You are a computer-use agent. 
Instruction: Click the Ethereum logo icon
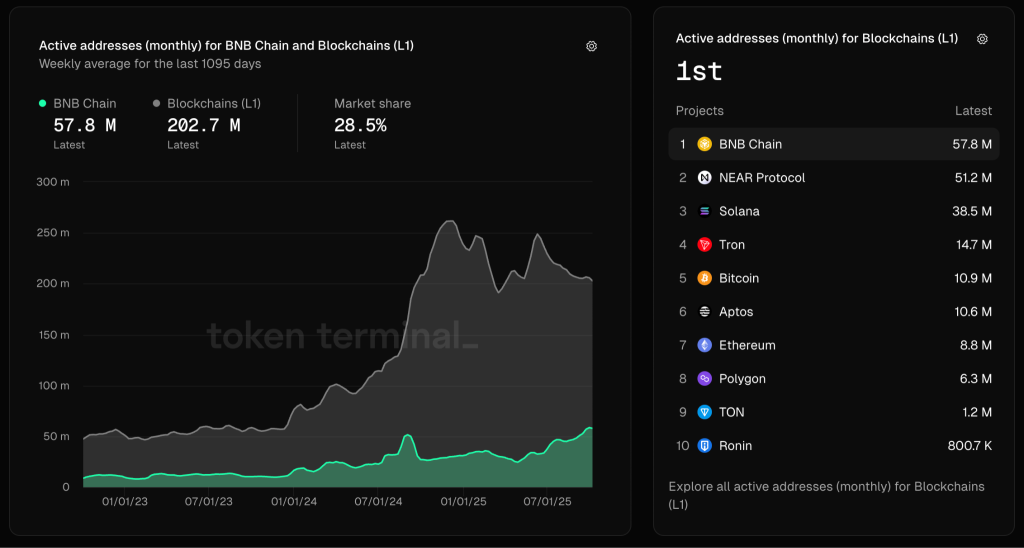705,345
